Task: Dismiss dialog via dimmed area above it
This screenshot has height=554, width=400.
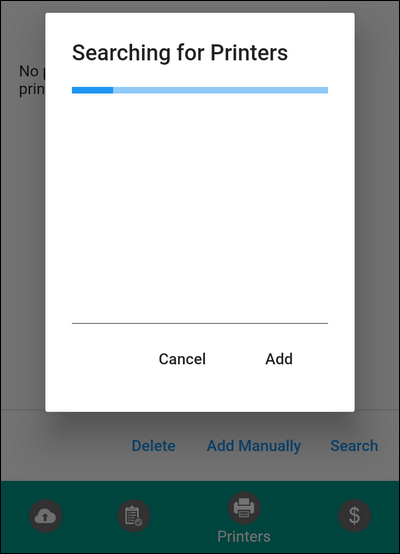Action: tap(200, 6)
